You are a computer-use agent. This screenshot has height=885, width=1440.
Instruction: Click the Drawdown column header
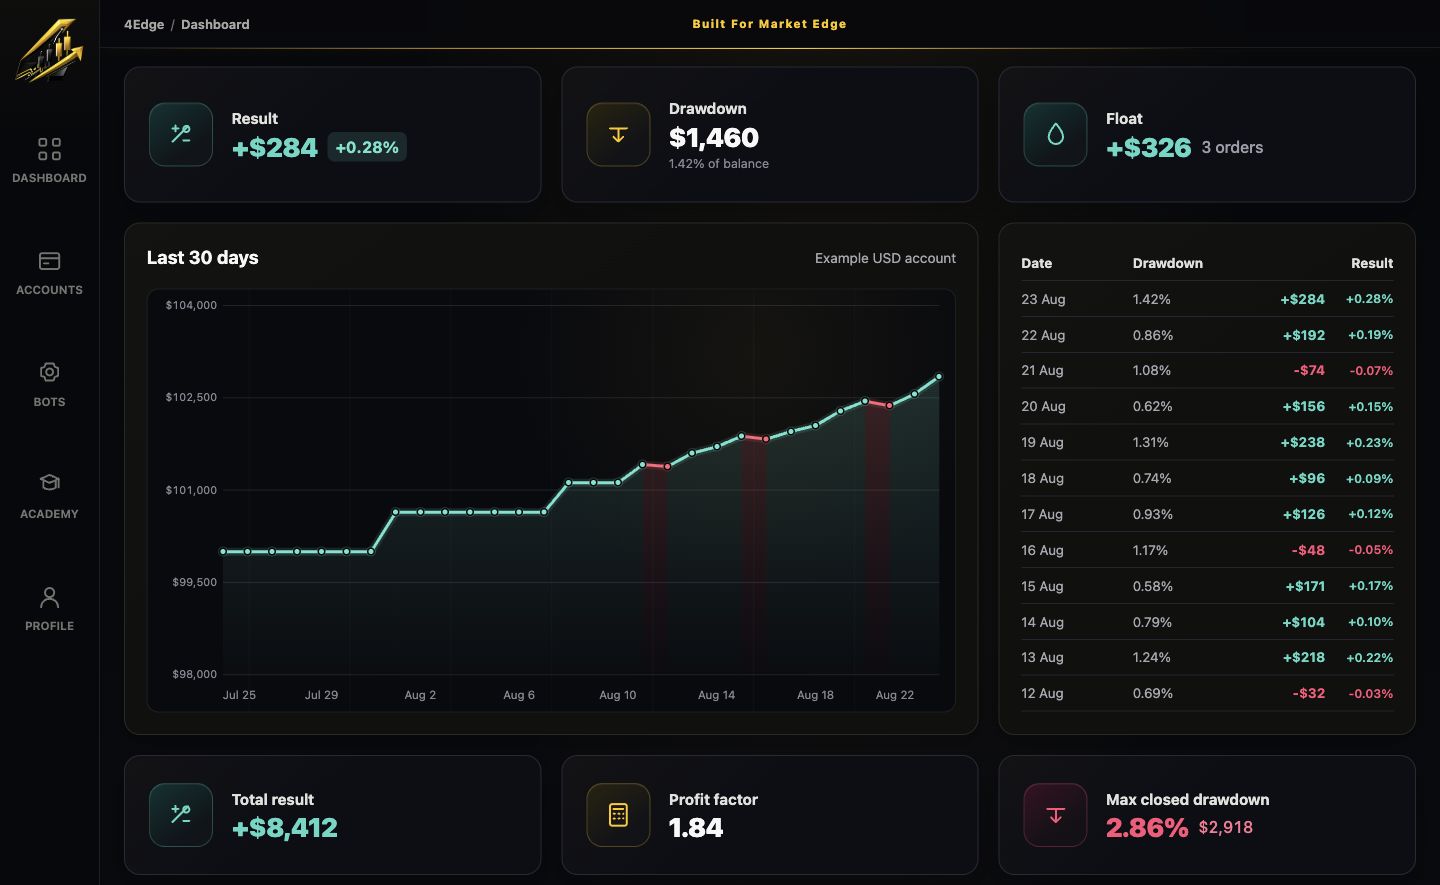tap(1167, 263)
